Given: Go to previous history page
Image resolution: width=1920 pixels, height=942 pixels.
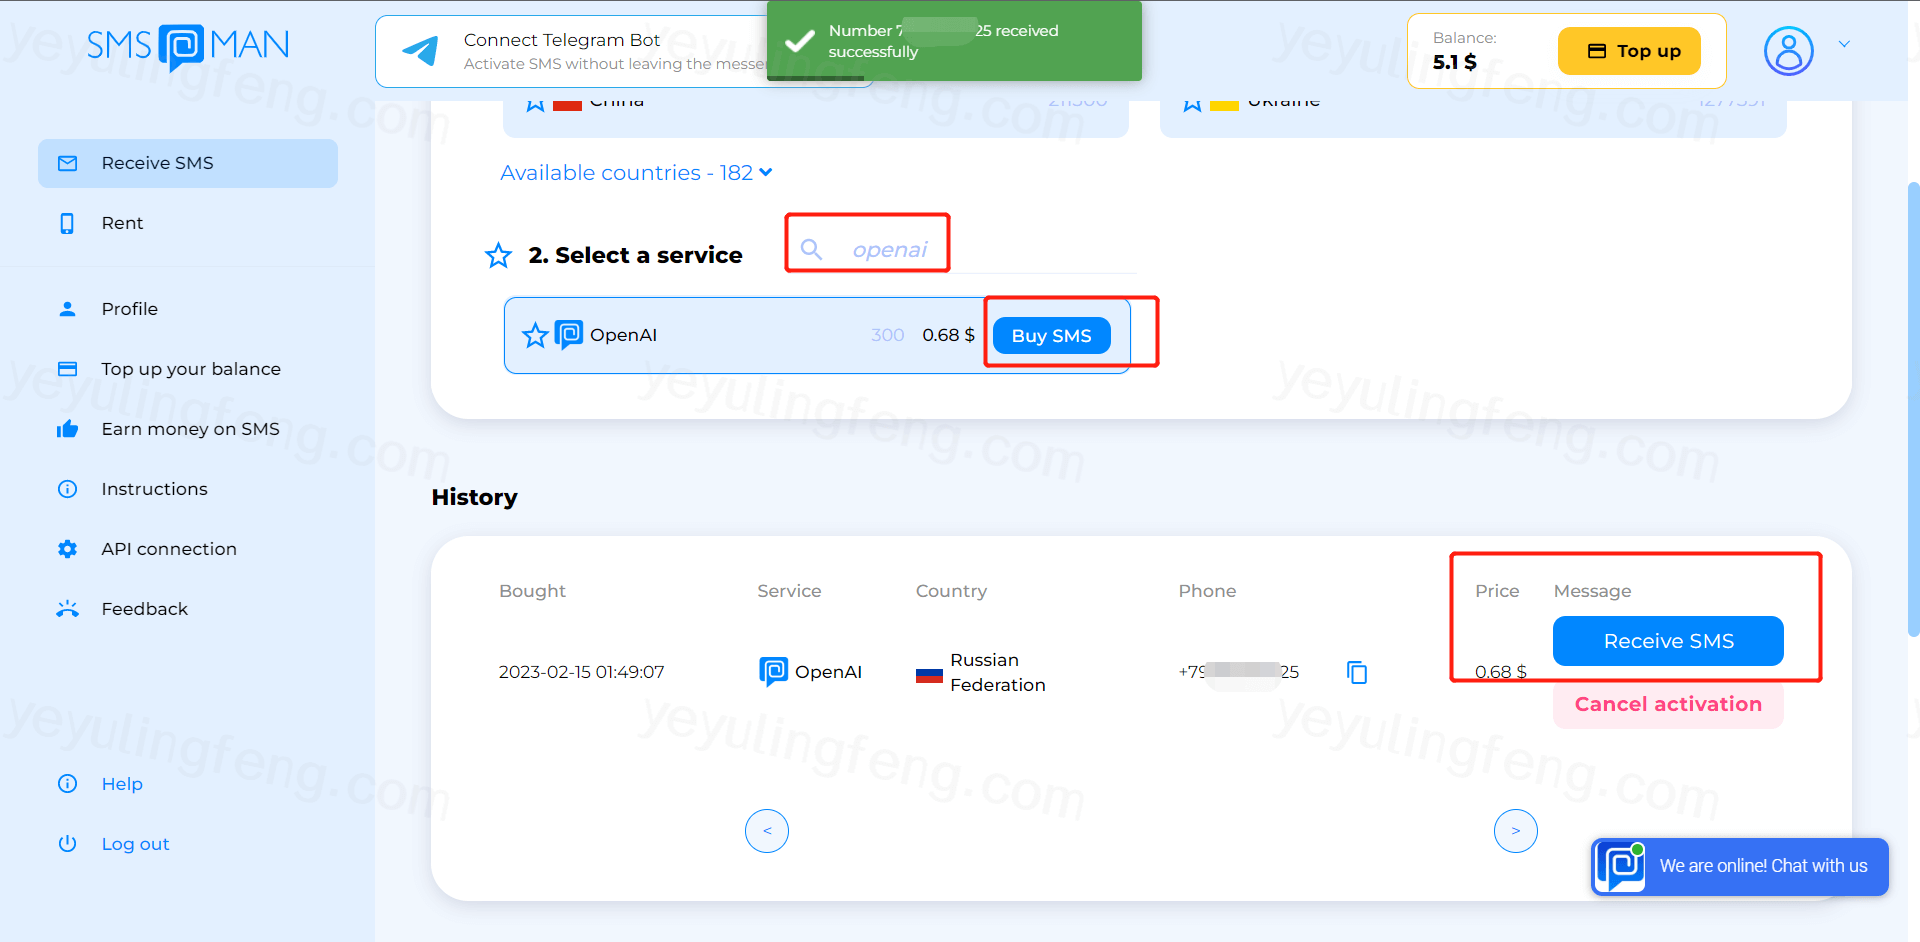Looking at the screenshot, I should 767,831.
